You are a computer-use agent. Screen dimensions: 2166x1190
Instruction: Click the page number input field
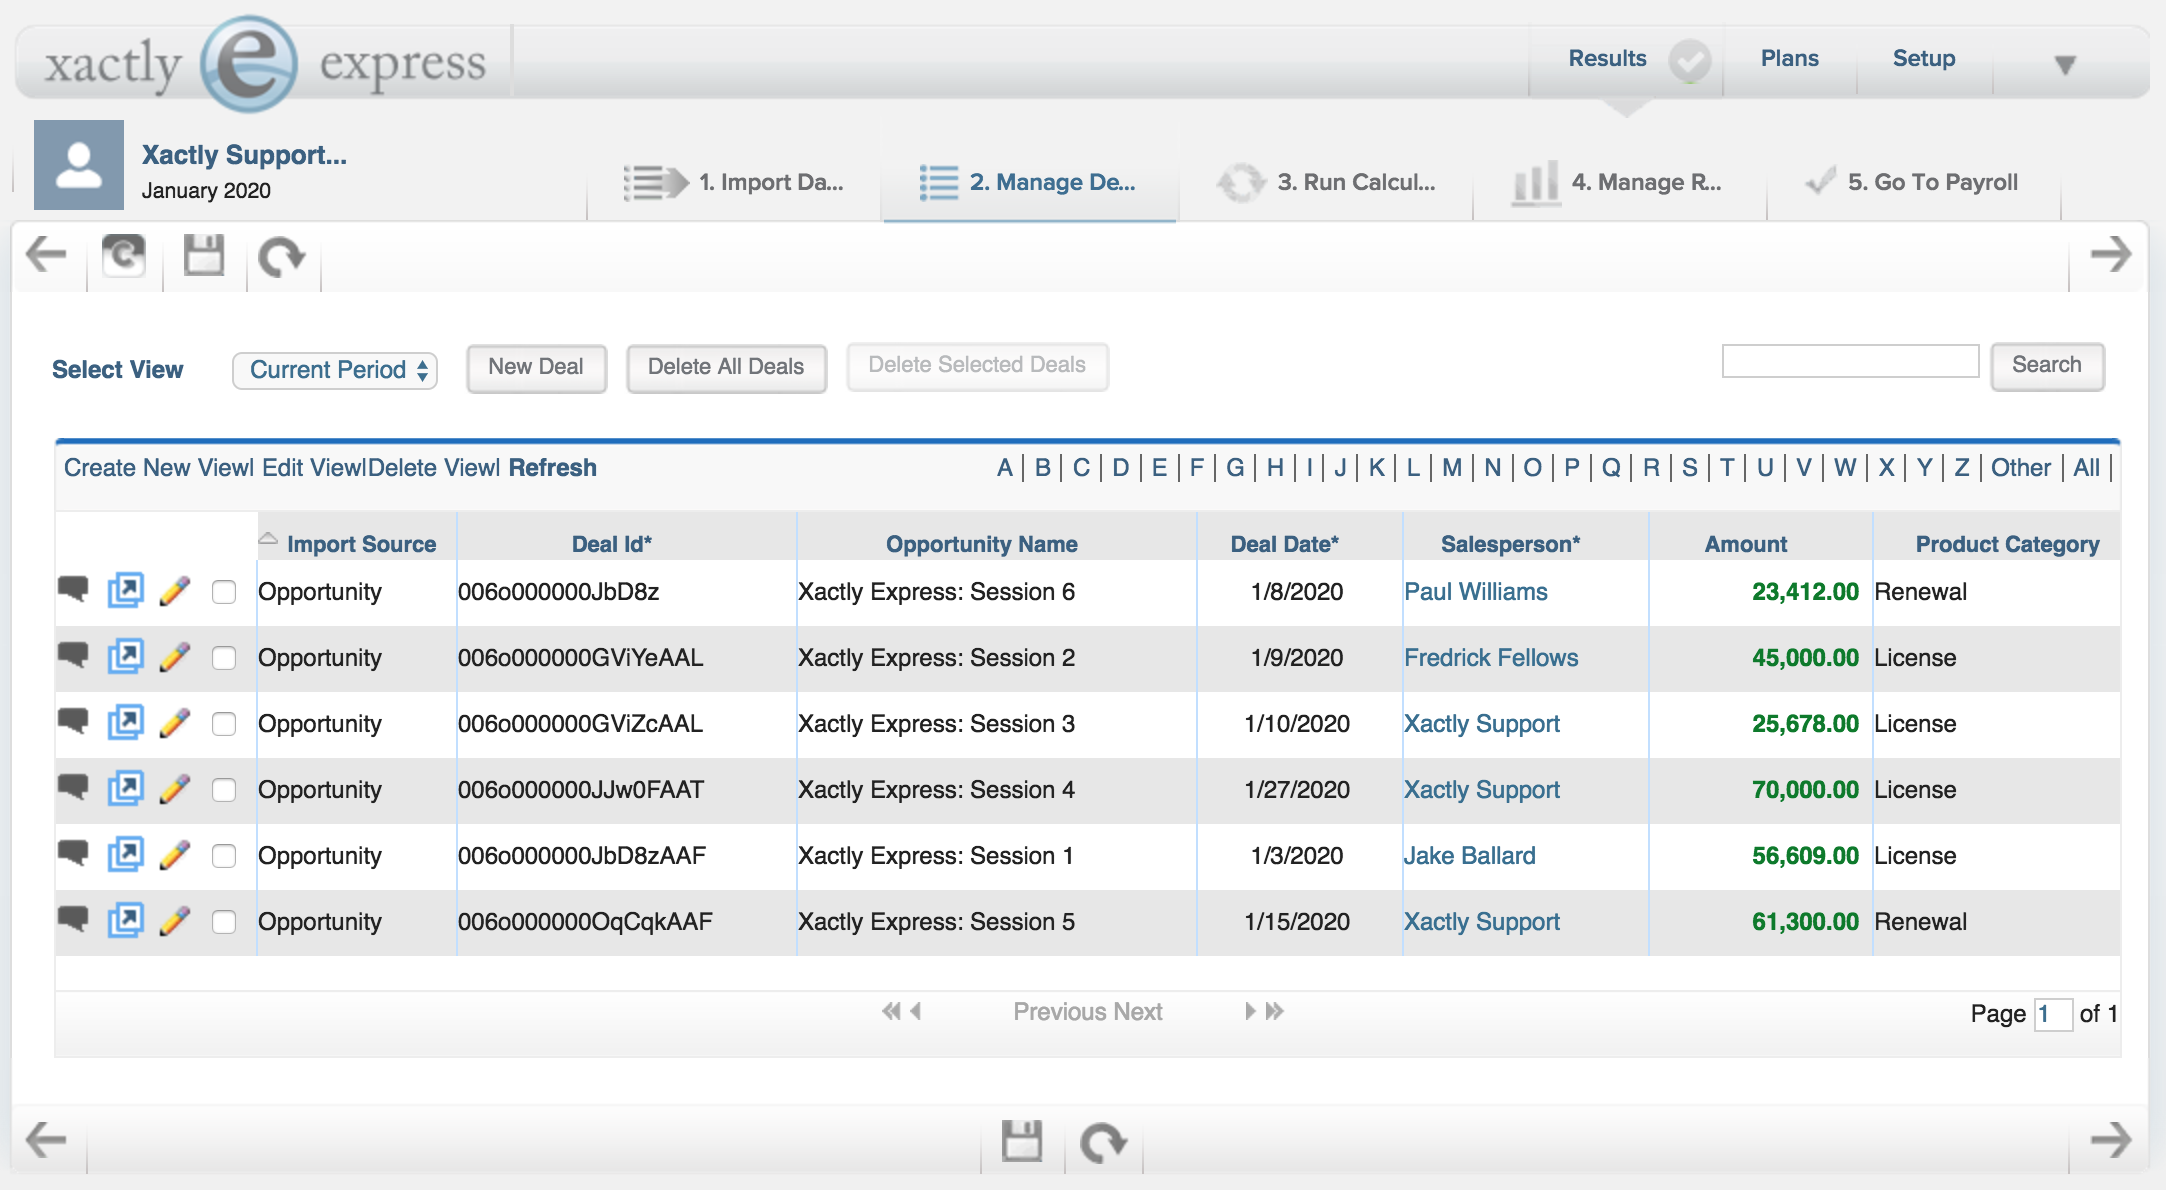coord(2053,1014)
